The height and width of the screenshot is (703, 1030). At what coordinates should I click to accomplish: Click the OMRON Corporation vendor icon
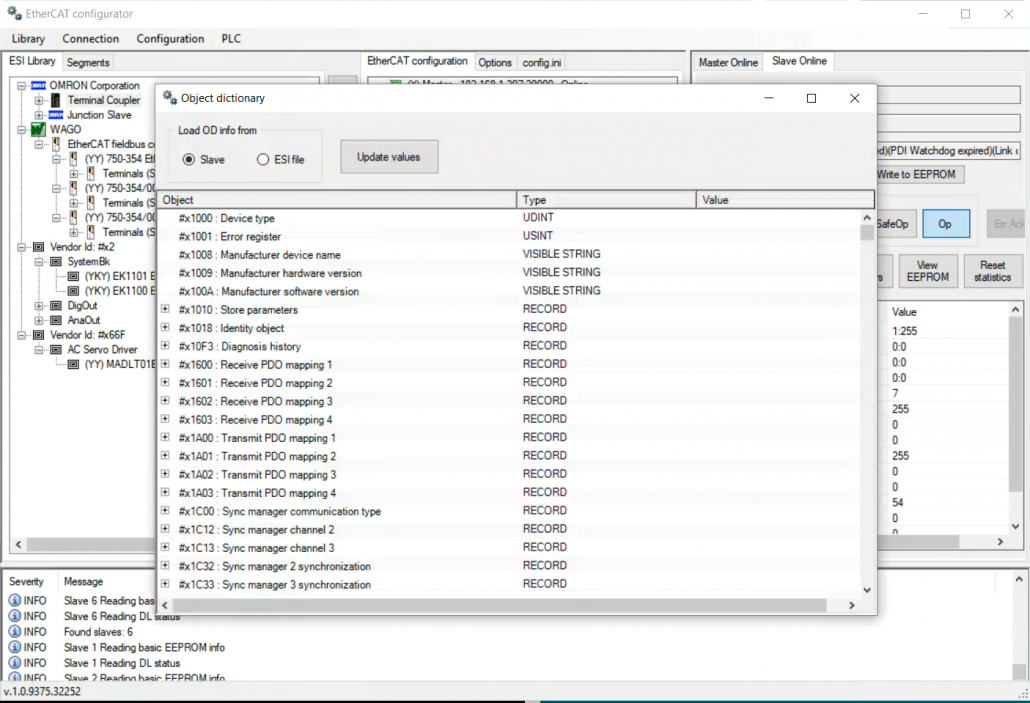coord(38,85)
